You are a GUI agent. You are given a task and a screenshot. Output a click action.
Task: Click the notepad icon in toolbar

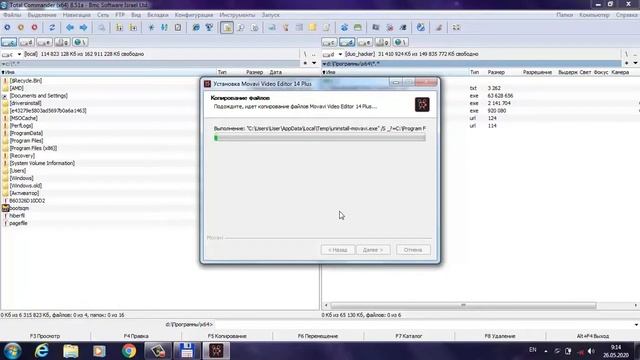tap(178, 27)
